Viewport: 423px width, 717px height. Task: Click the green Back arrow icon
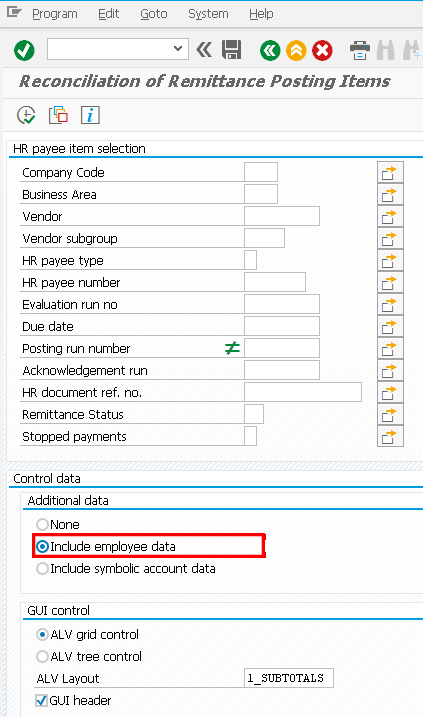(x=270, y=50)
